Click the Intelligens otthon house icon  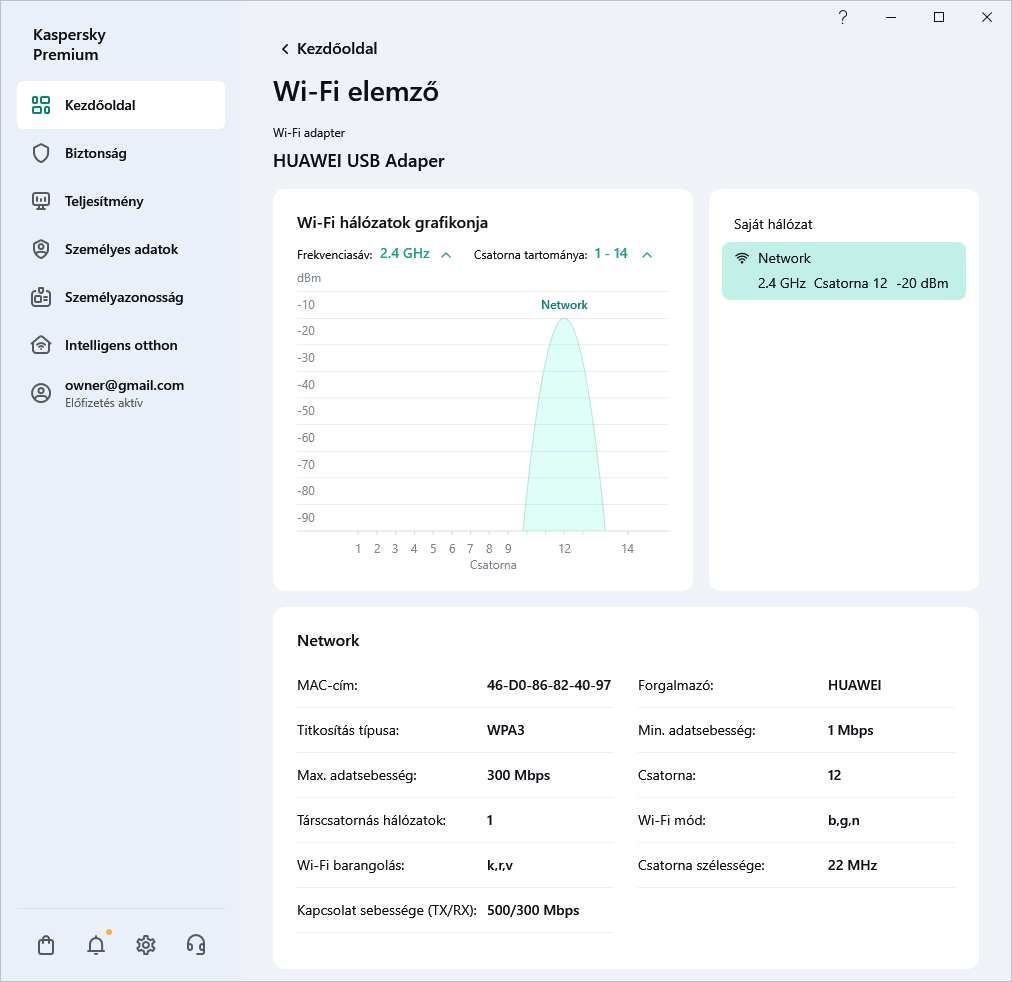point(41,345)
